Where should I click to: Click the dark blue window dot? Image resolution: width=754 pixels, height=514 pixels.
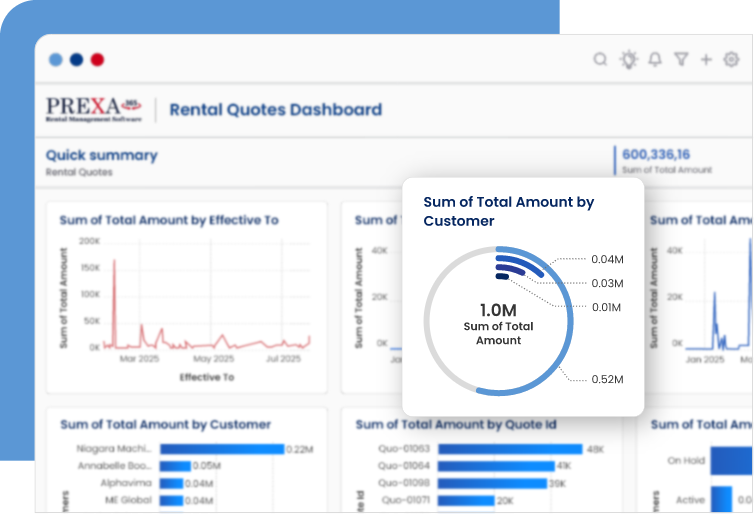coord(76,60)
